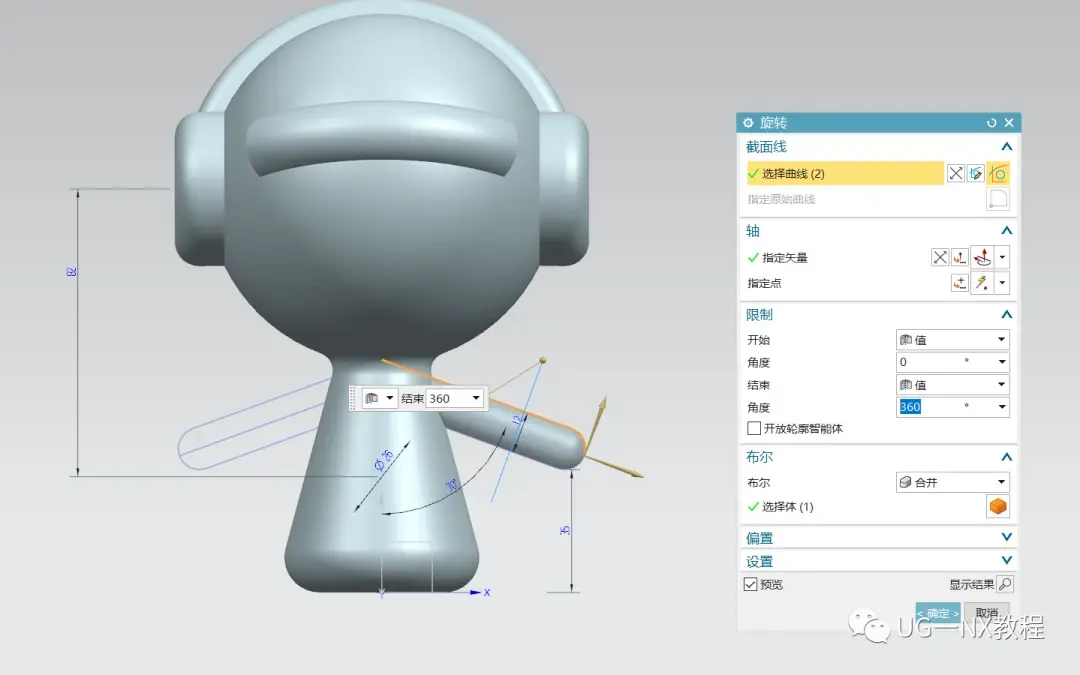Activate the 选择曲线 (2) selection row
The height and width of the screenshot is (675, 1080).
point(844,174)
